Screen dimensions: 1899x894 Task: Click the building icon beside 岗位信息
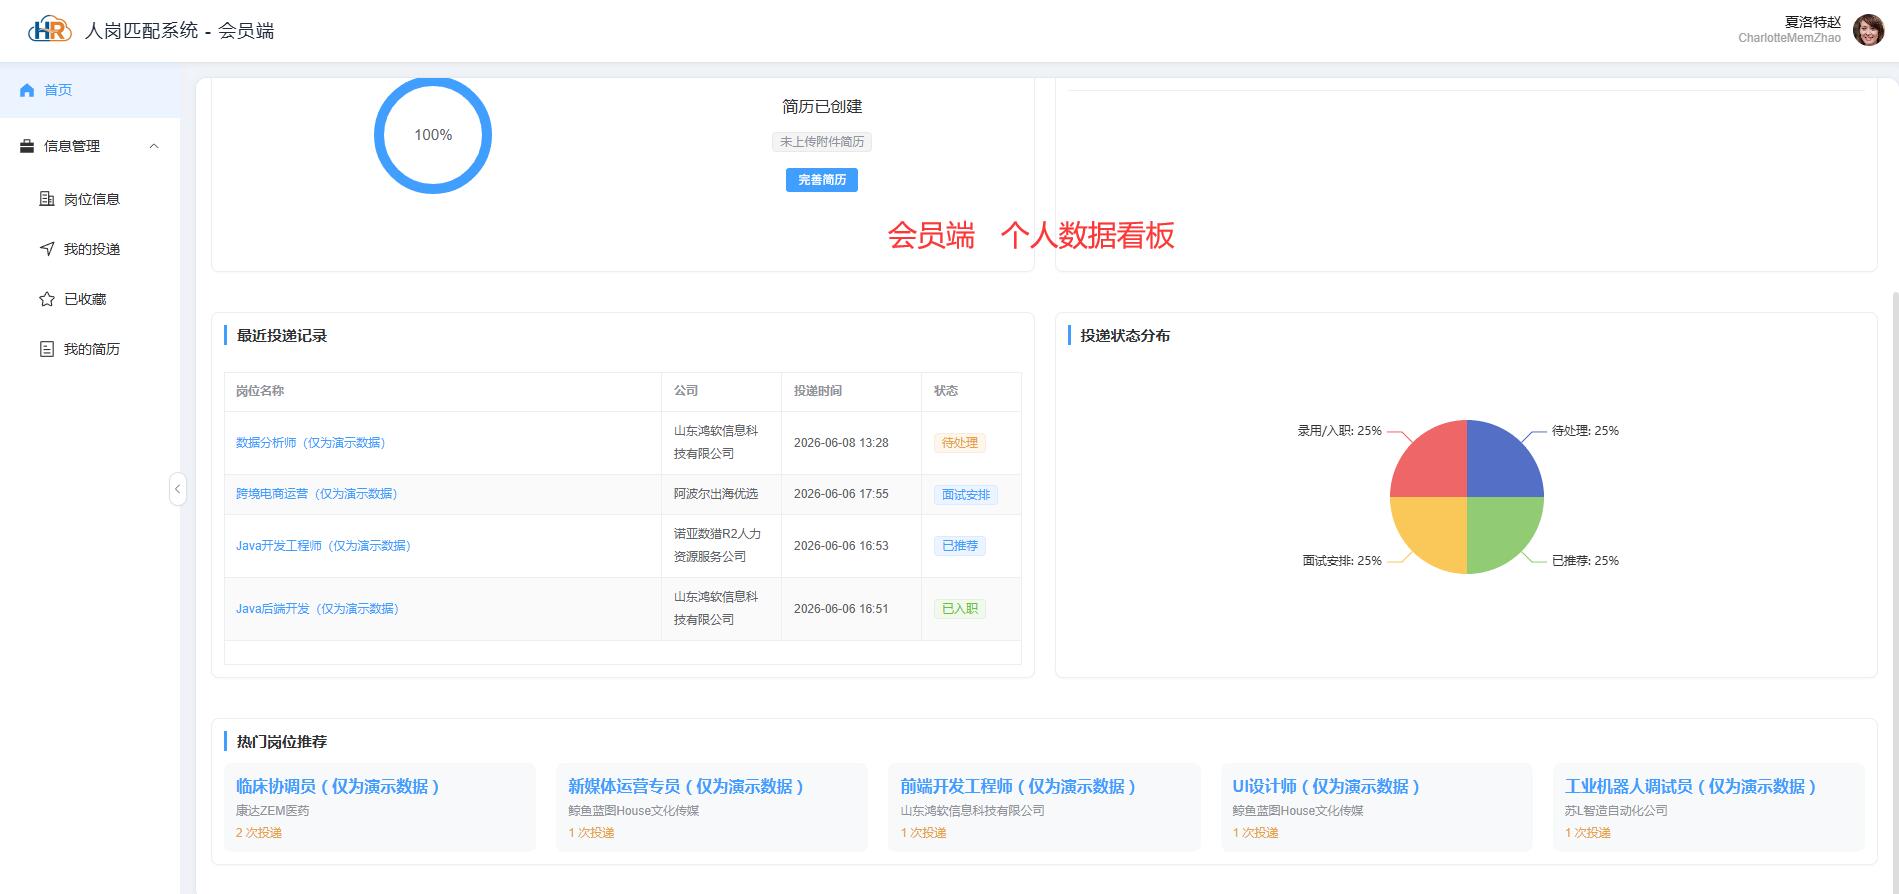46,199
